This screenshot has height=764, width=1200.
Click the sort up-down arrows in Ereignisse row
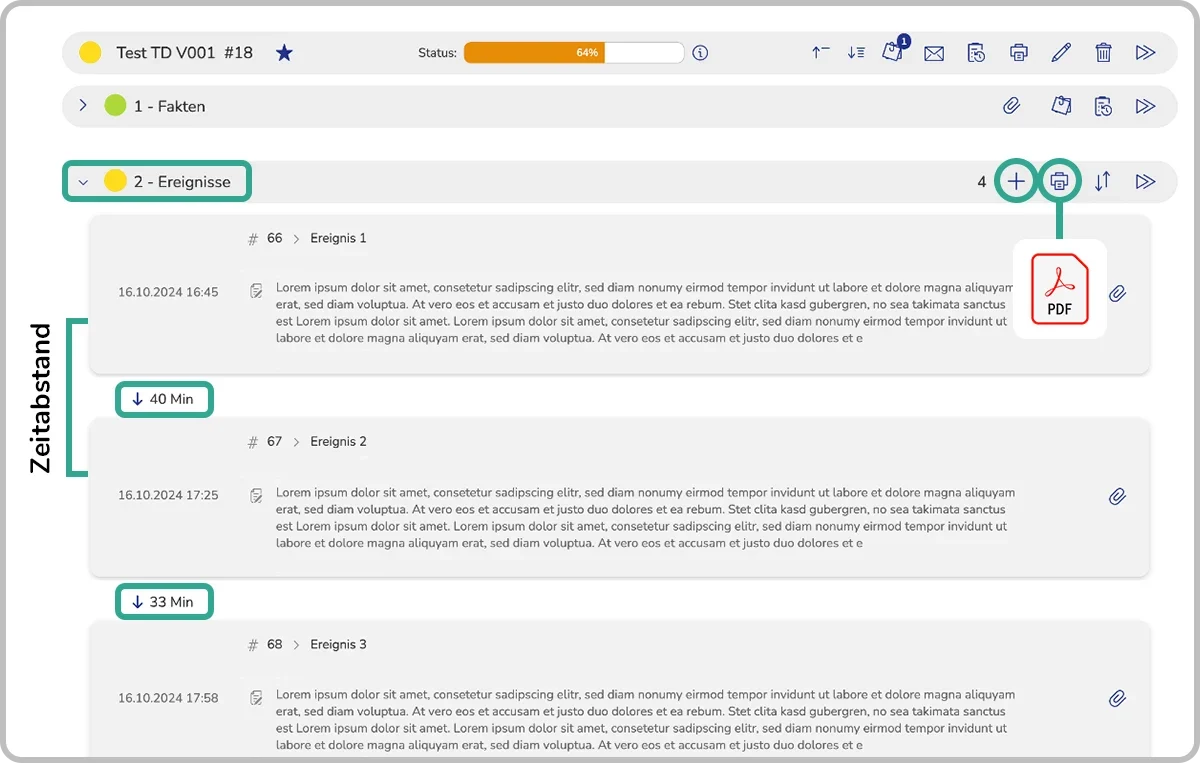[1103, 182]
